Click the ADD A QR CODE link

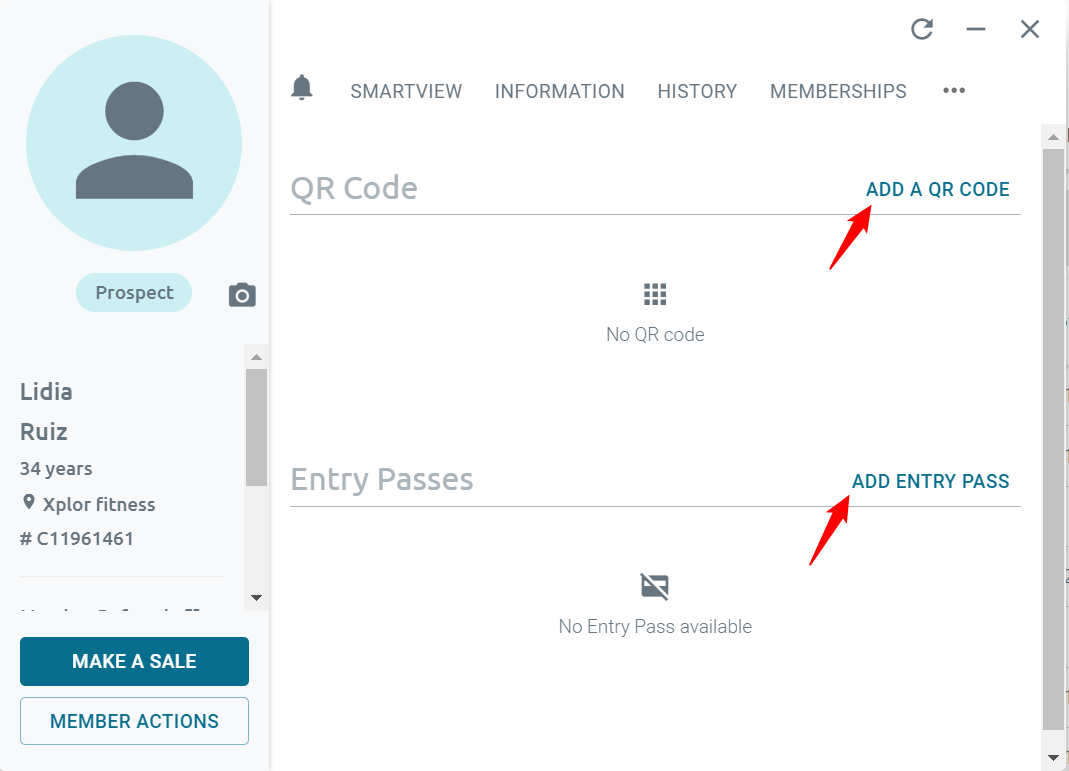click(x=938, y=189)
